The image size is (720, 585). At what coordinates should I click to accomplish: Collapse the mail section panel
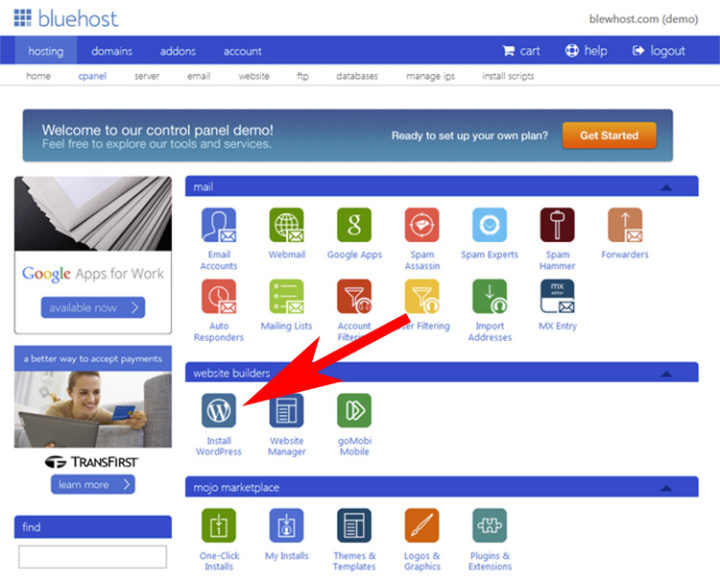tap(665, 187)
